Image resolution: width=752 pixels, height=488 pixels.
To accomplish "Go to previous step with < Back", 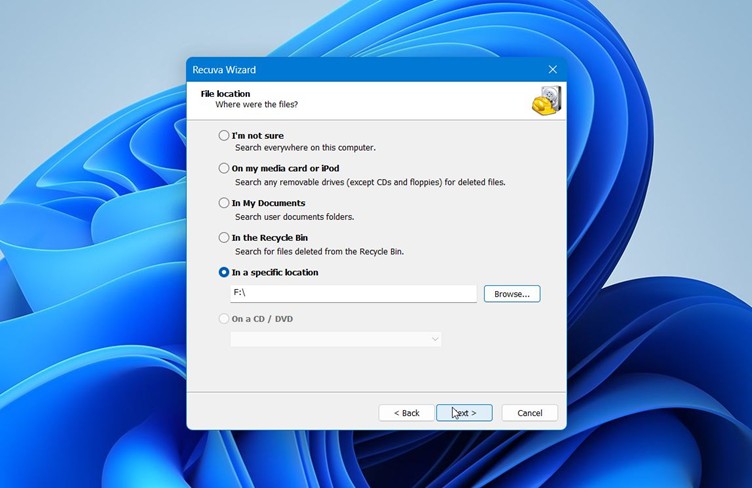I will coord(406,413).
